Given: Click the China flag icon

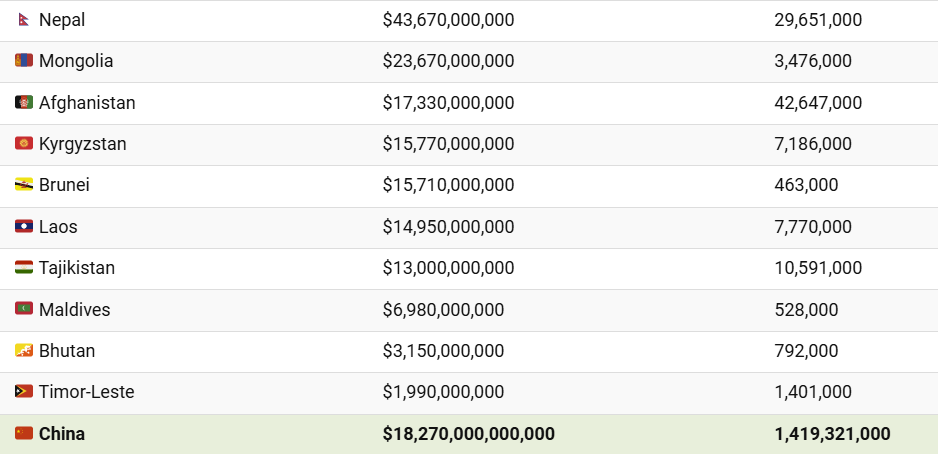Looking at the screenshot, I should tap(24, 433).
